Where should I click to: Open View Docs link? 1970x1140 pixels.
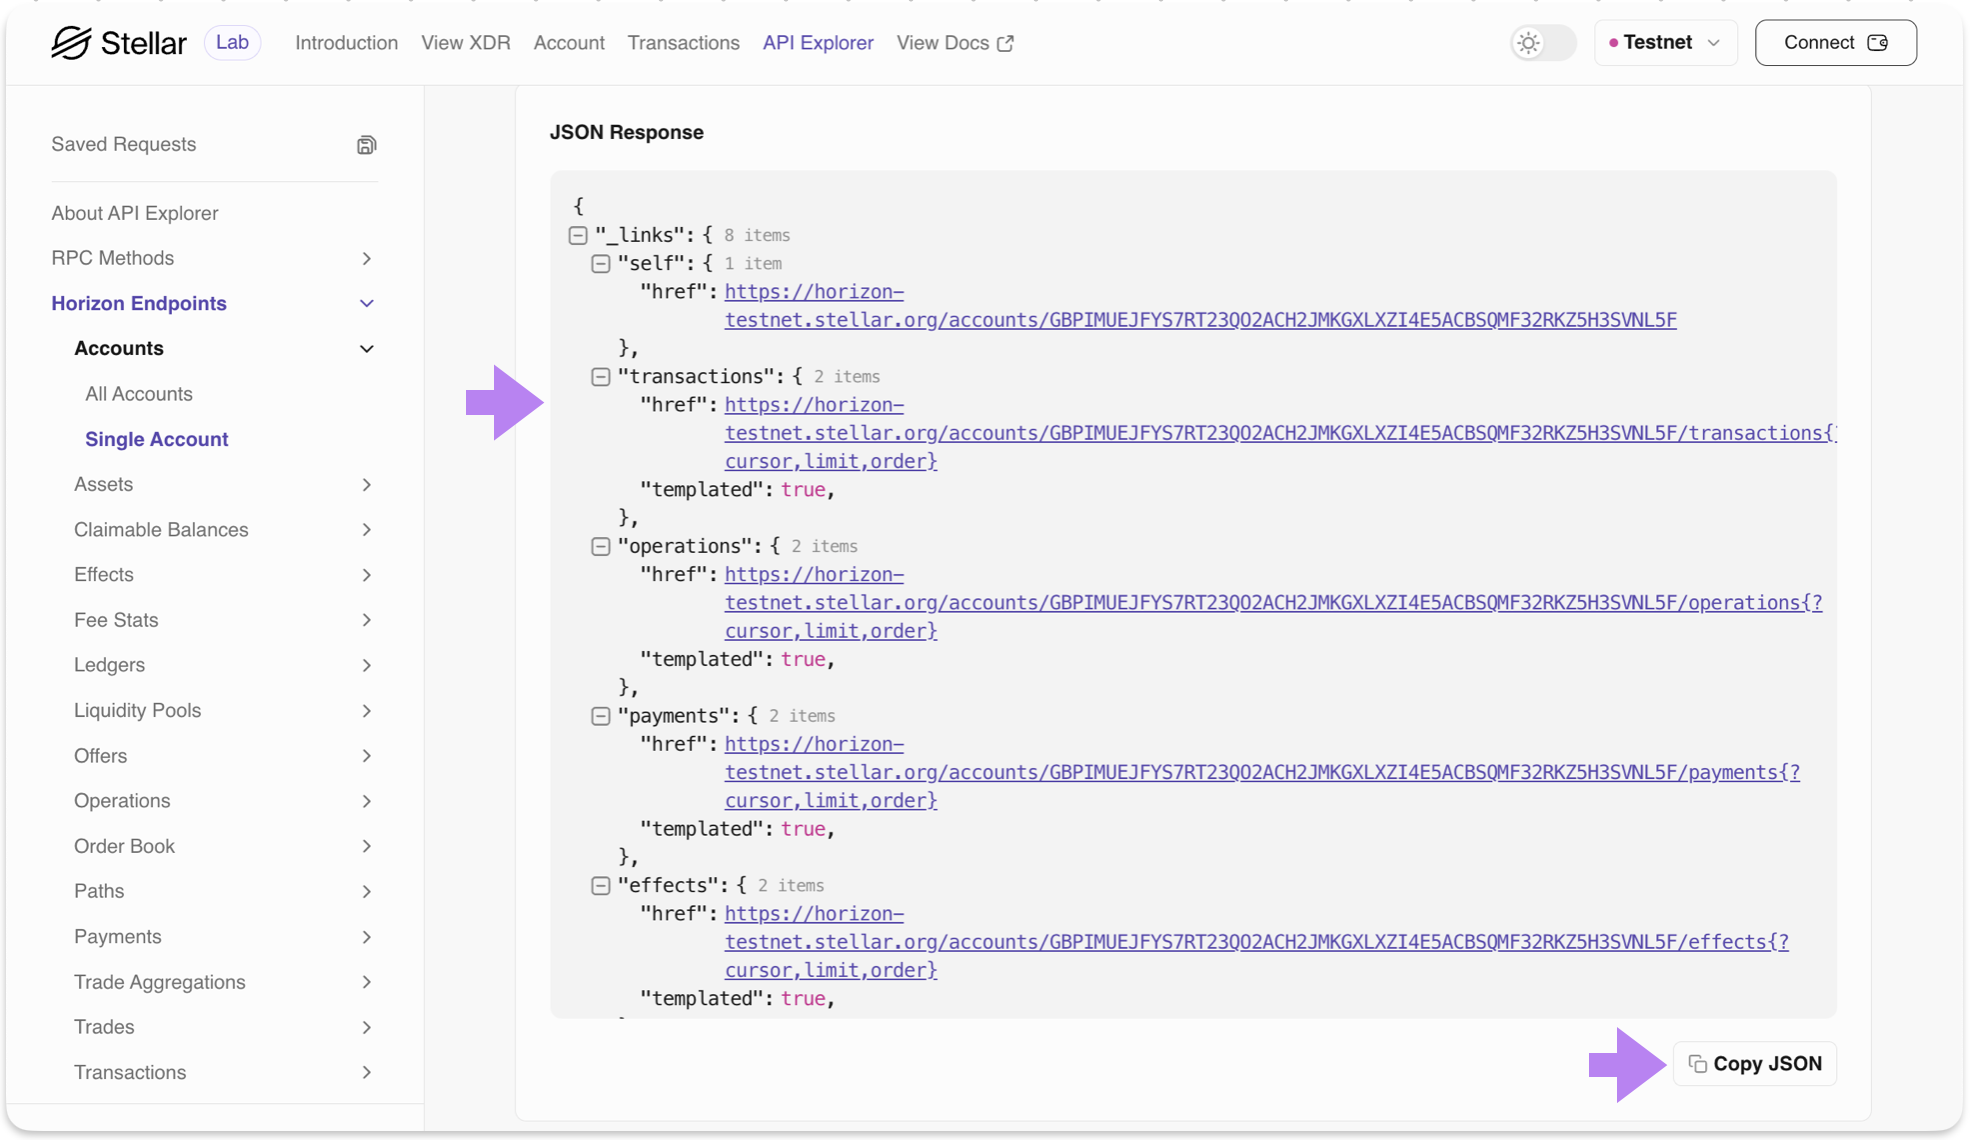pos(955,43)
